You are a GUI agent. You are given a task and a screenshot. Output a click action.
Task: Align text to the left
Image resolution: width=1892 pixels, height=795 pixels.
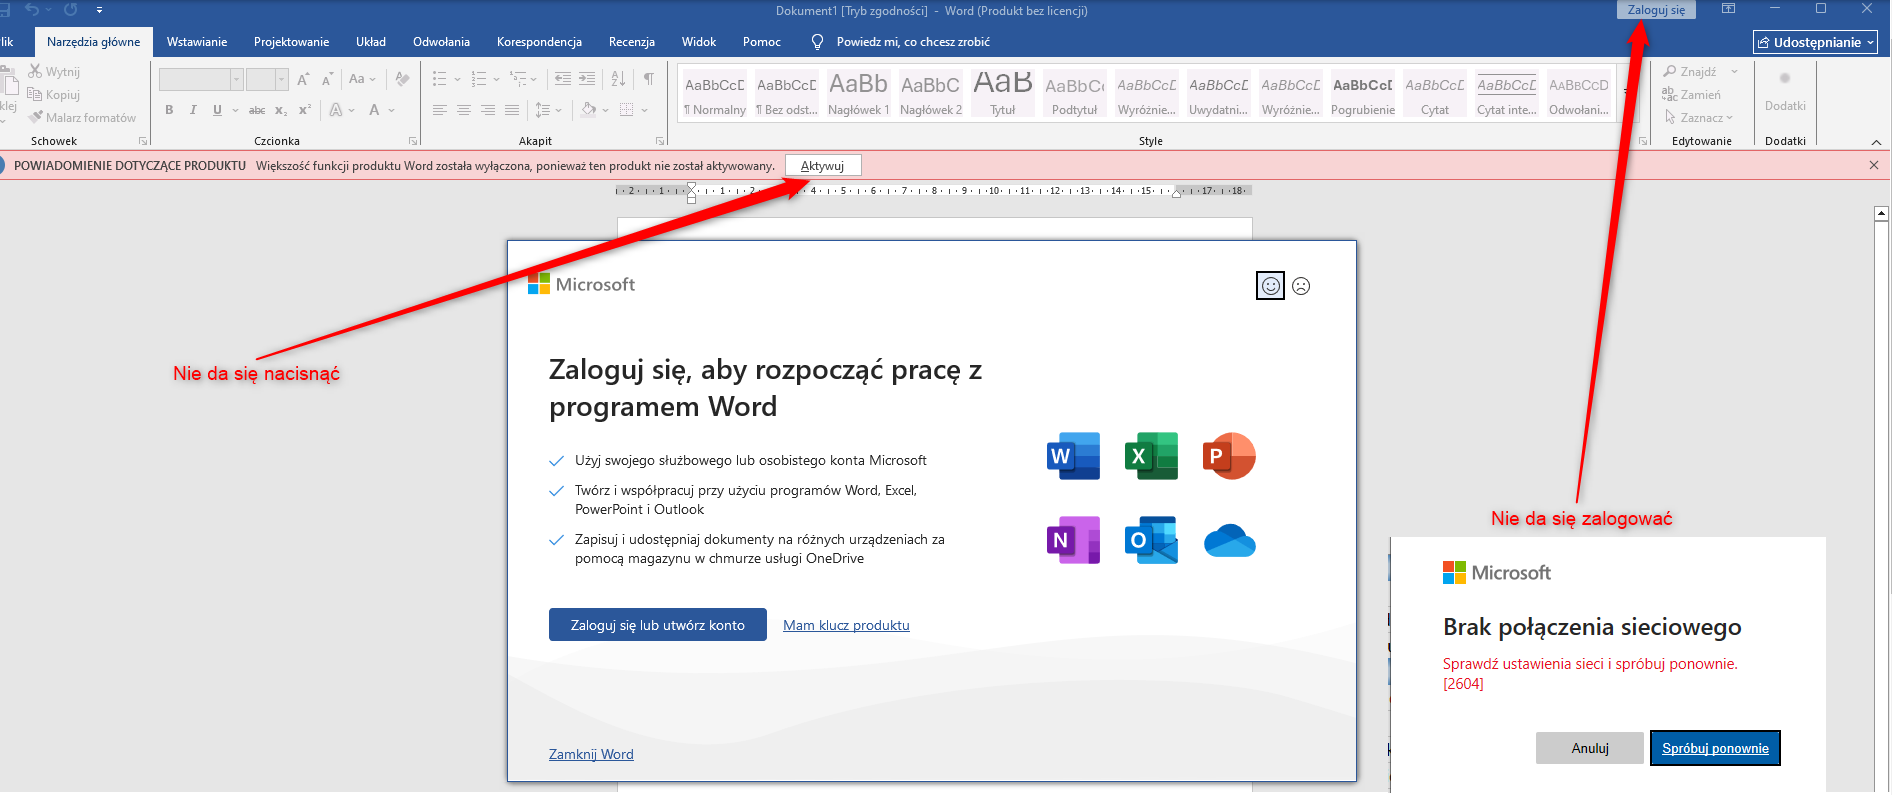coord(440,110)
